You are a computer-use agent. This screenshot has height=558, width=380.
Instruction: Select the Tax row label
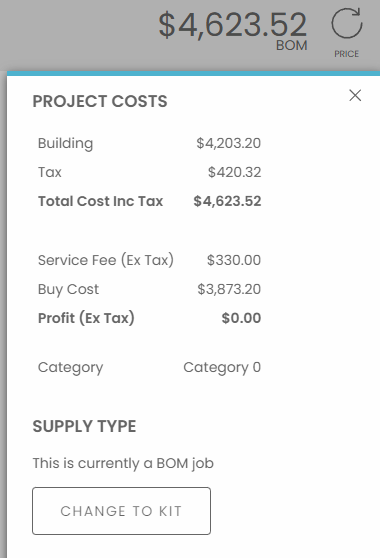point(50,172)
